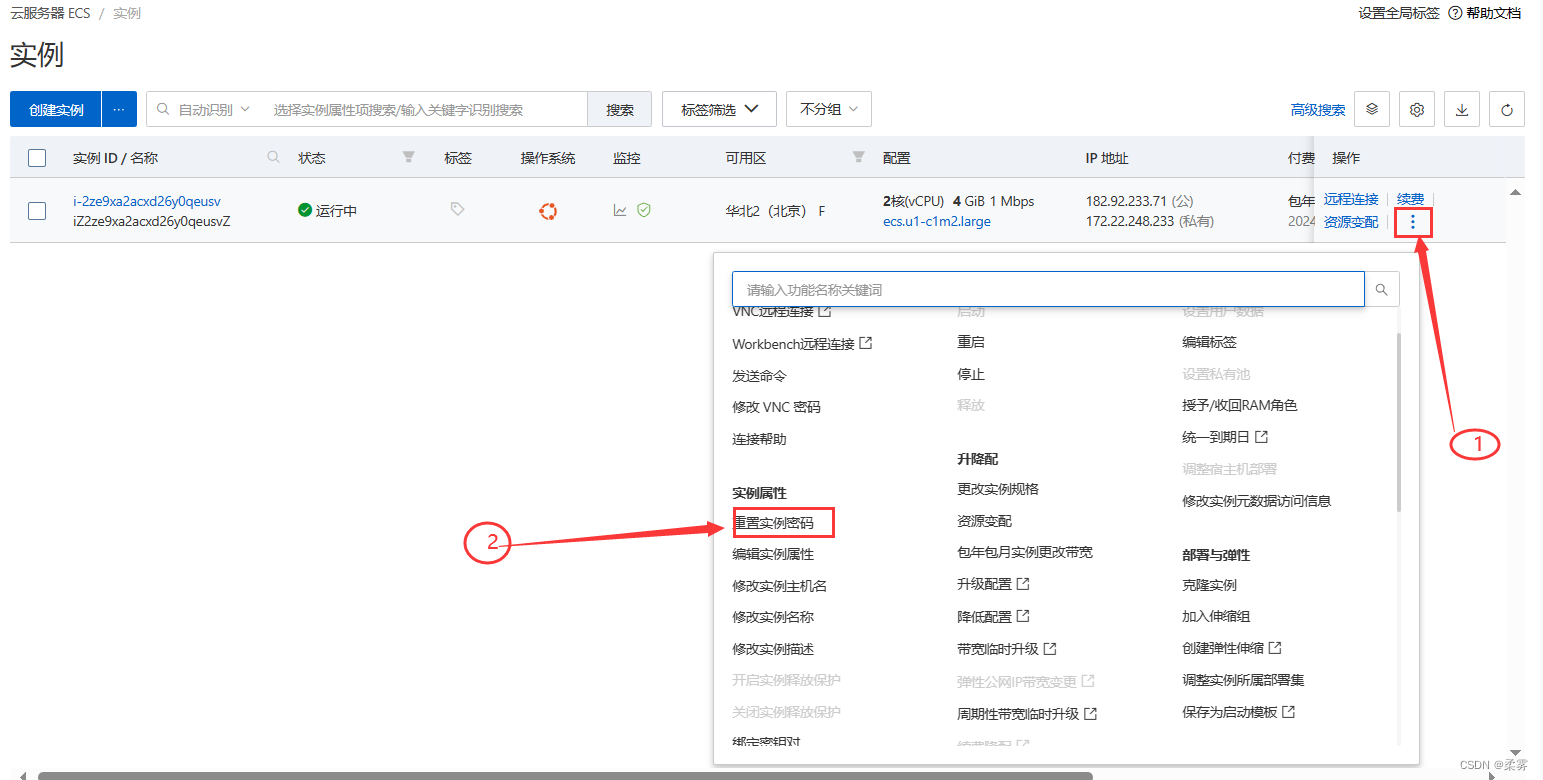Viewport: 1543px width, 780px height.
Task: Click public IP 182.92.233.71
Action: [x=1126, y=201]
